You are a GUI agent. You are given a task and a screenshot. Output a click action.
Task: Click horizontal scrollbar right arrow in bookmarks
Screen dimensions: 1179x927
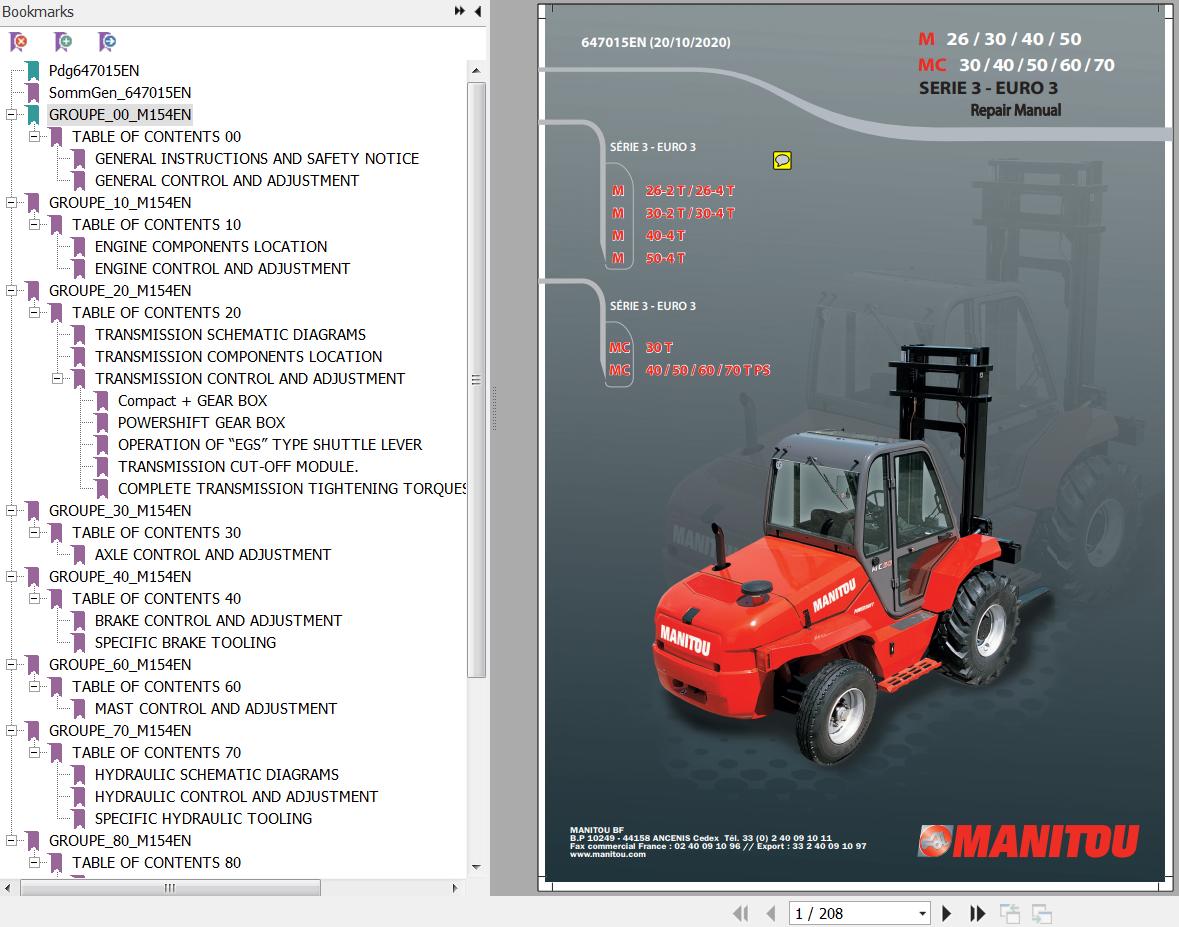[455, 888]
